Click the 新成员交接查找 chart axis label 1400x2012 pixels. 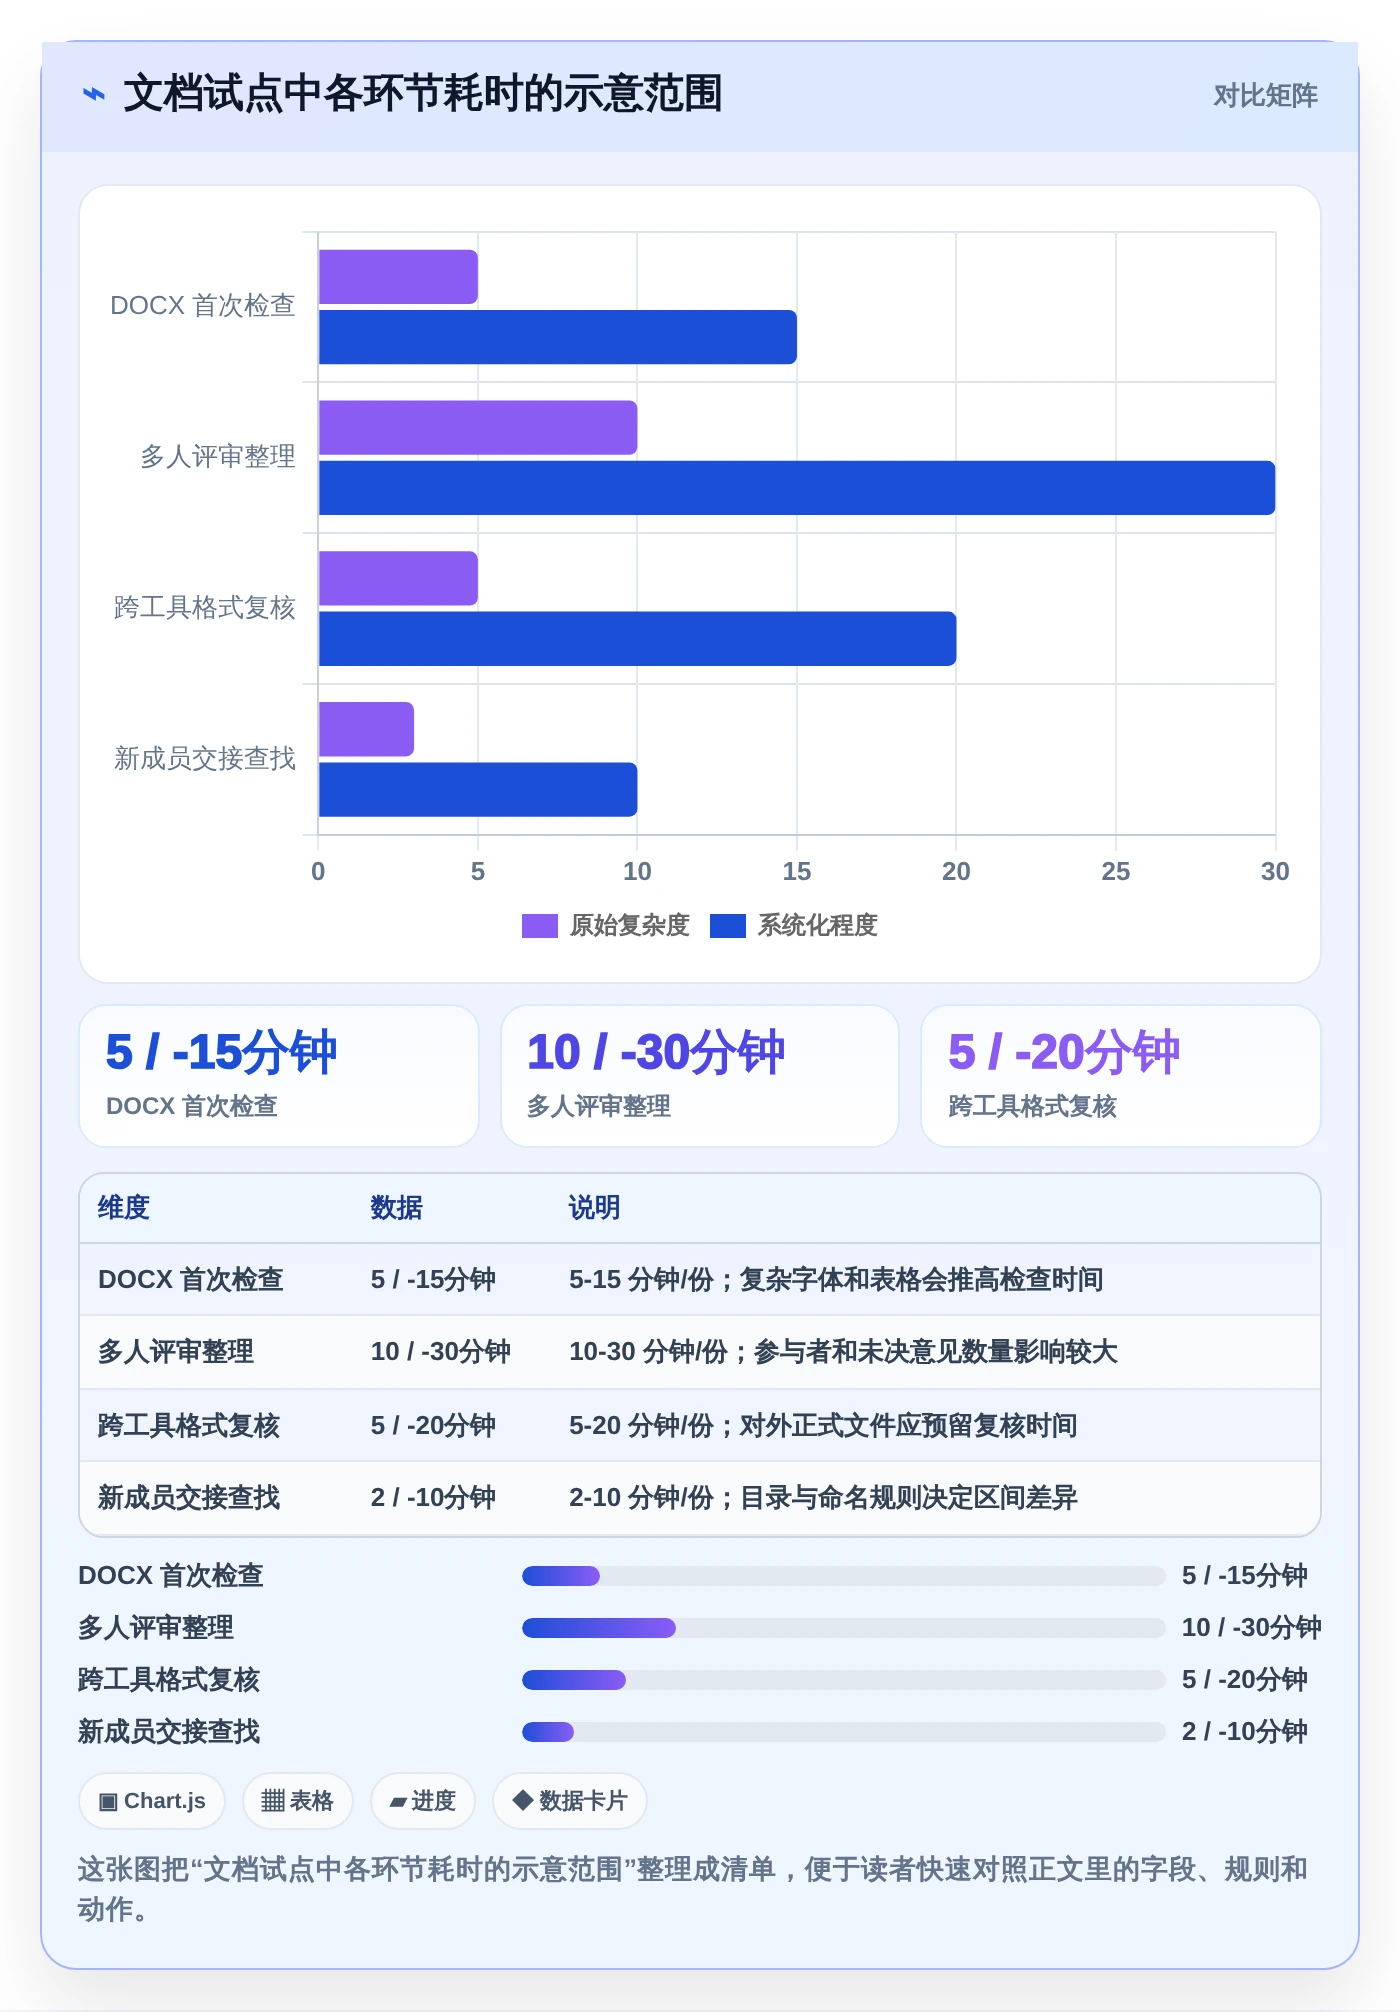coord(205,759)
